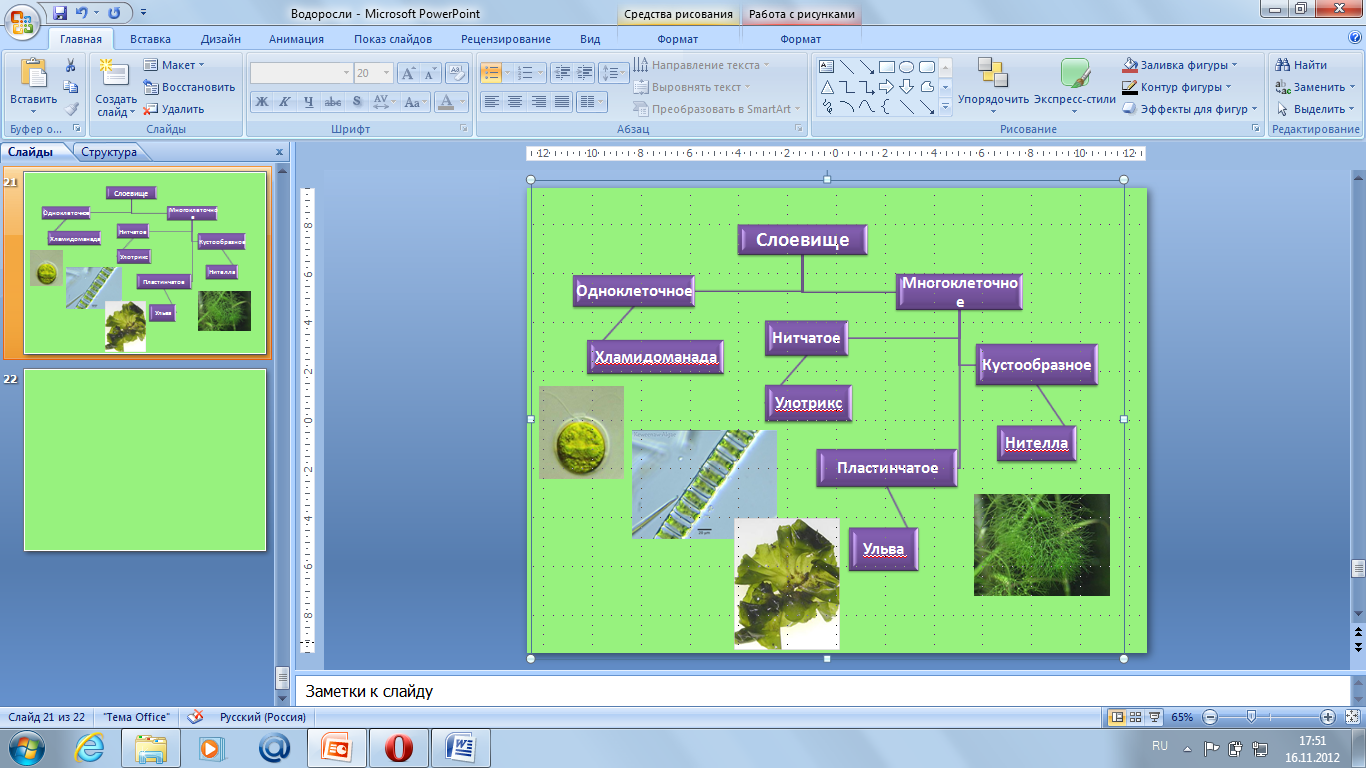The image size is (1366, 768).
Task: Open the Заливка фигуры fill dropdown
Action: pyautogui.click(x=1180, y=65)
